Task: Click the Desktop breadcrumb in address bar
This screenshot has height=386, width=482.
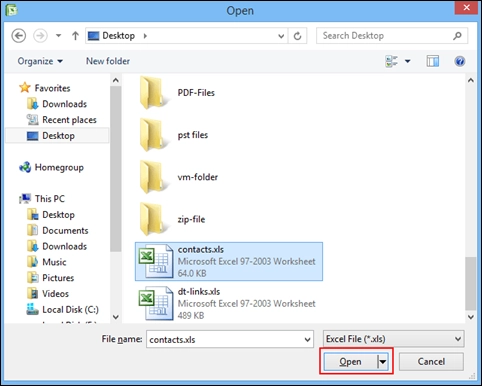Action: coord(118,36)
